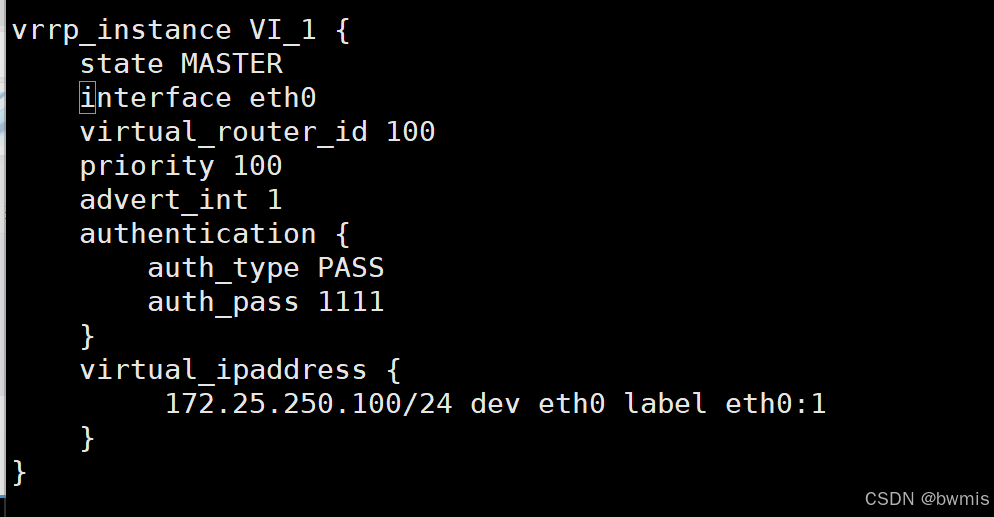
Task: Click the vrrp_instance keyword
Action: (x=122, y=31)
